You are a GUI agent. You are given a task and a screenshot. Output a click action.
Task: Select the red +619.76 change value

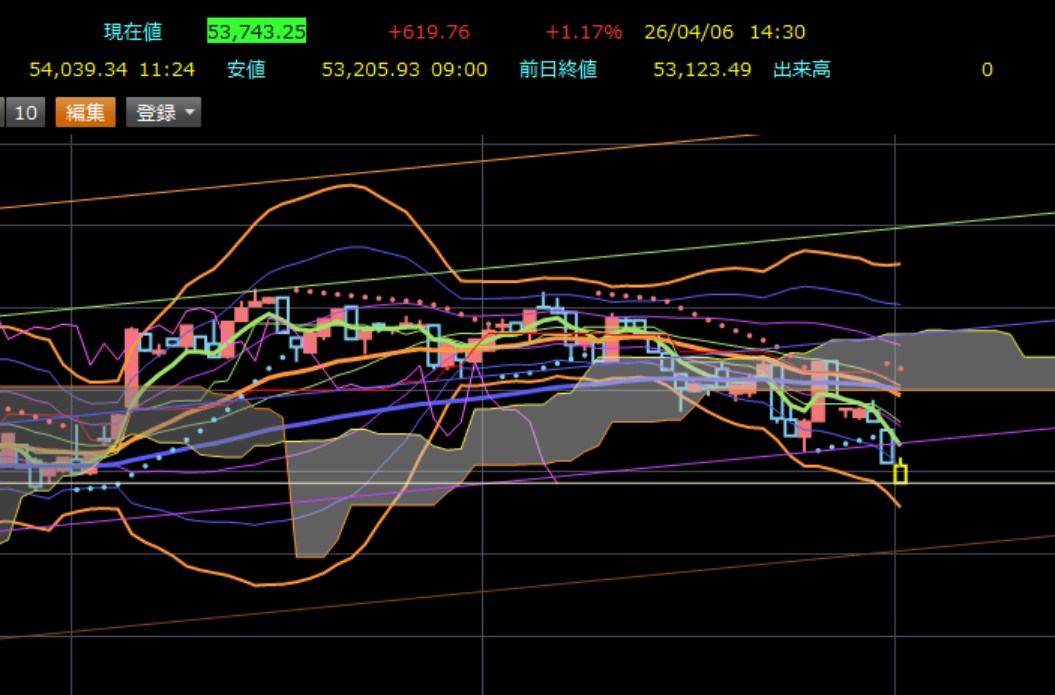coord(428,32)
